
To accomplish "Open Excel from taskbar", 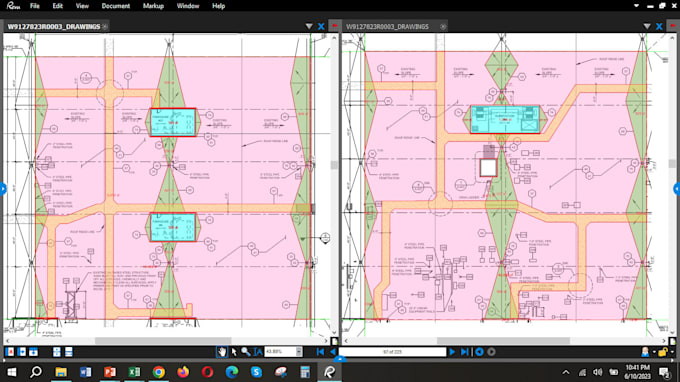I will pyautogui.click(x=134, y=372).
